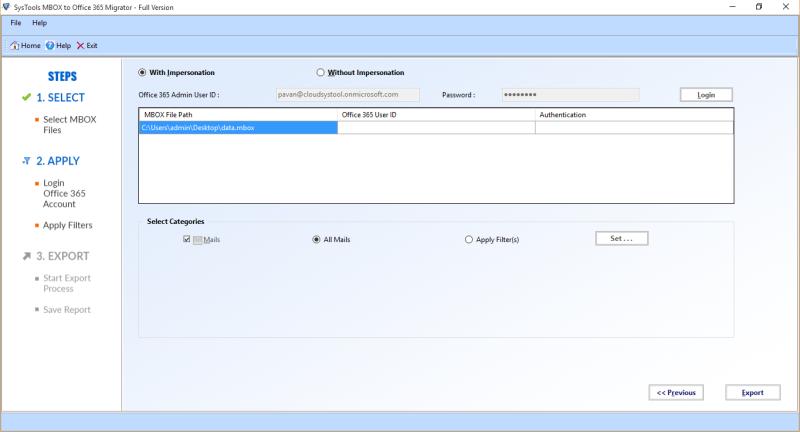
Task: Click the empty Authentication cell for data.mbox
Action: pos(634,128)
